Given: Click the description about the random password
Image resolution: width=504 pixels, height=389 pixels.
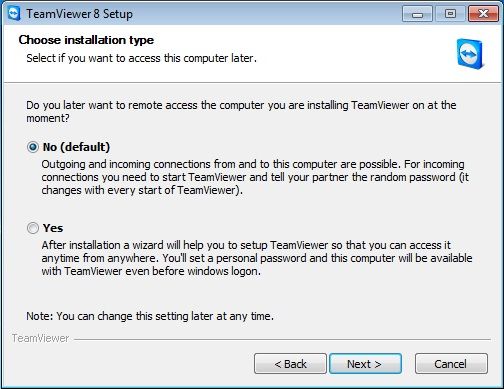Looking at the screenshot, I should click(x=255, y=177).
